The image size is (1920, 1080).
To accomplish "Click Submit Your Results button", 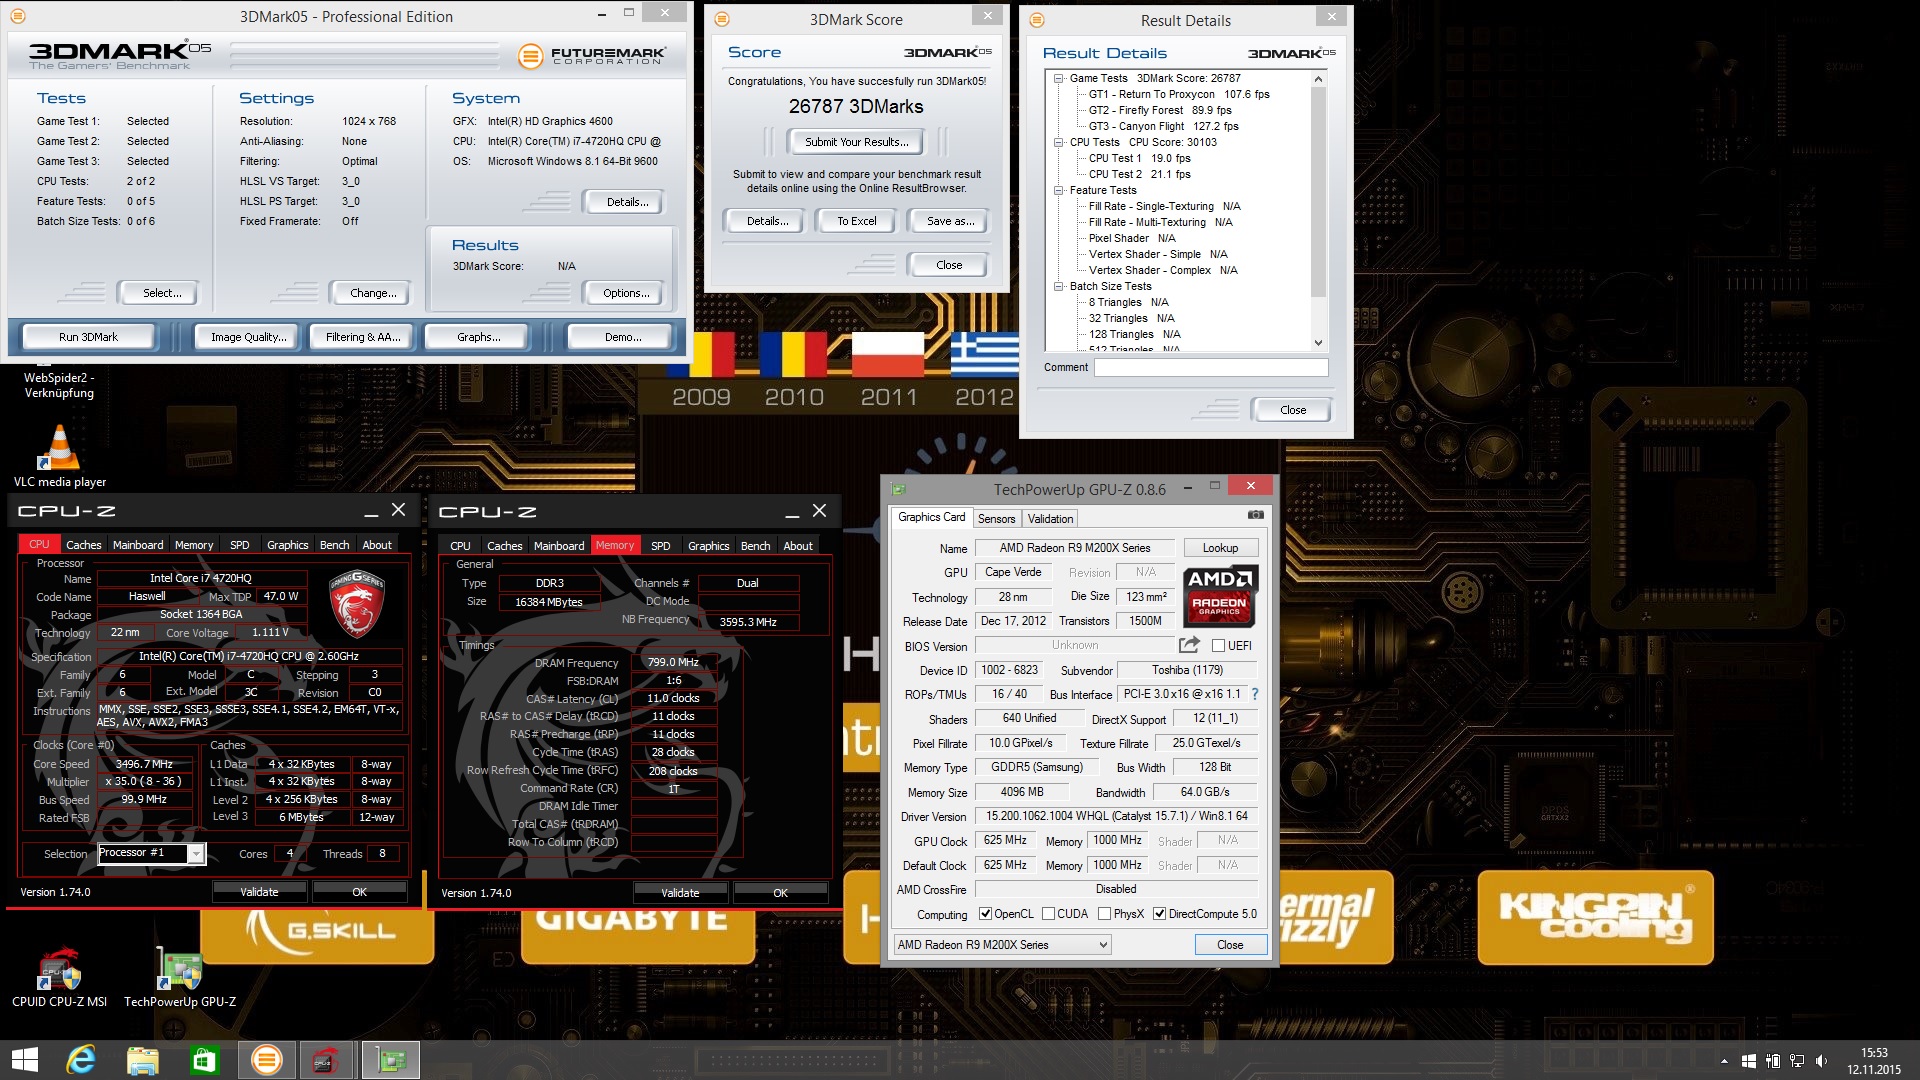I will coord(857,142).
